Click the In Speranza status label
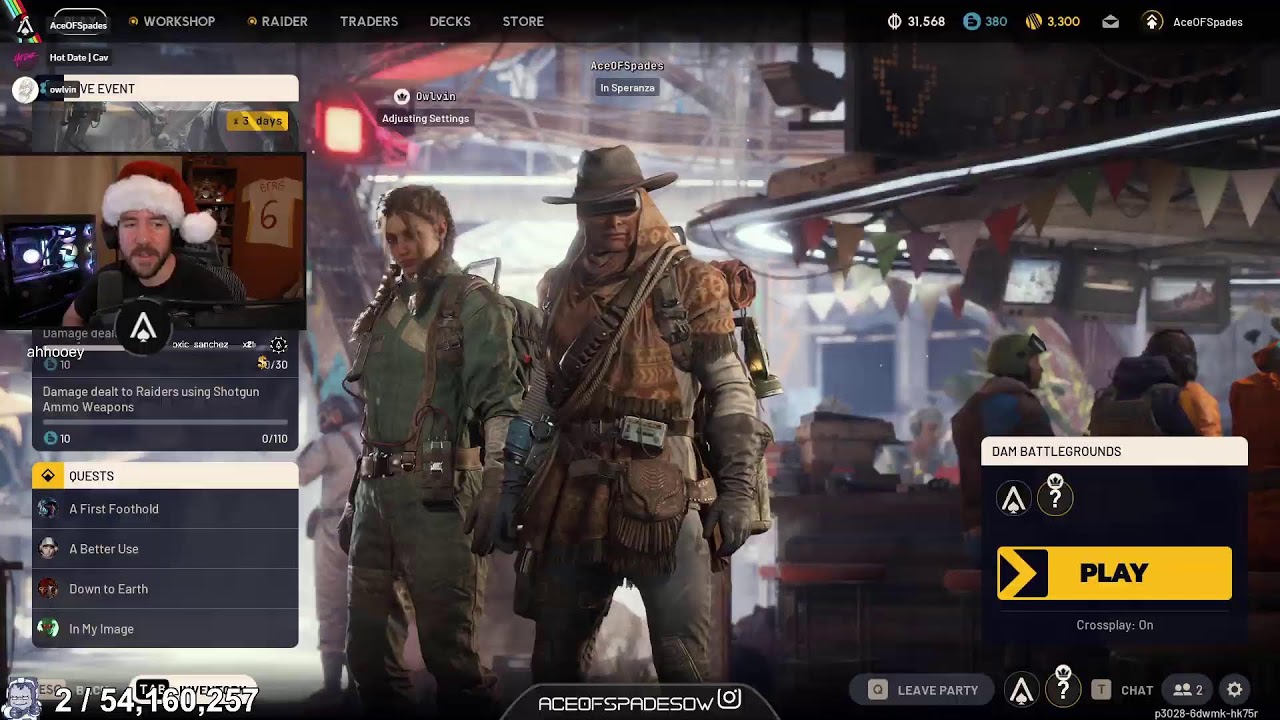Viewport: 1280px width, 720px height. (x=627, y=88)
